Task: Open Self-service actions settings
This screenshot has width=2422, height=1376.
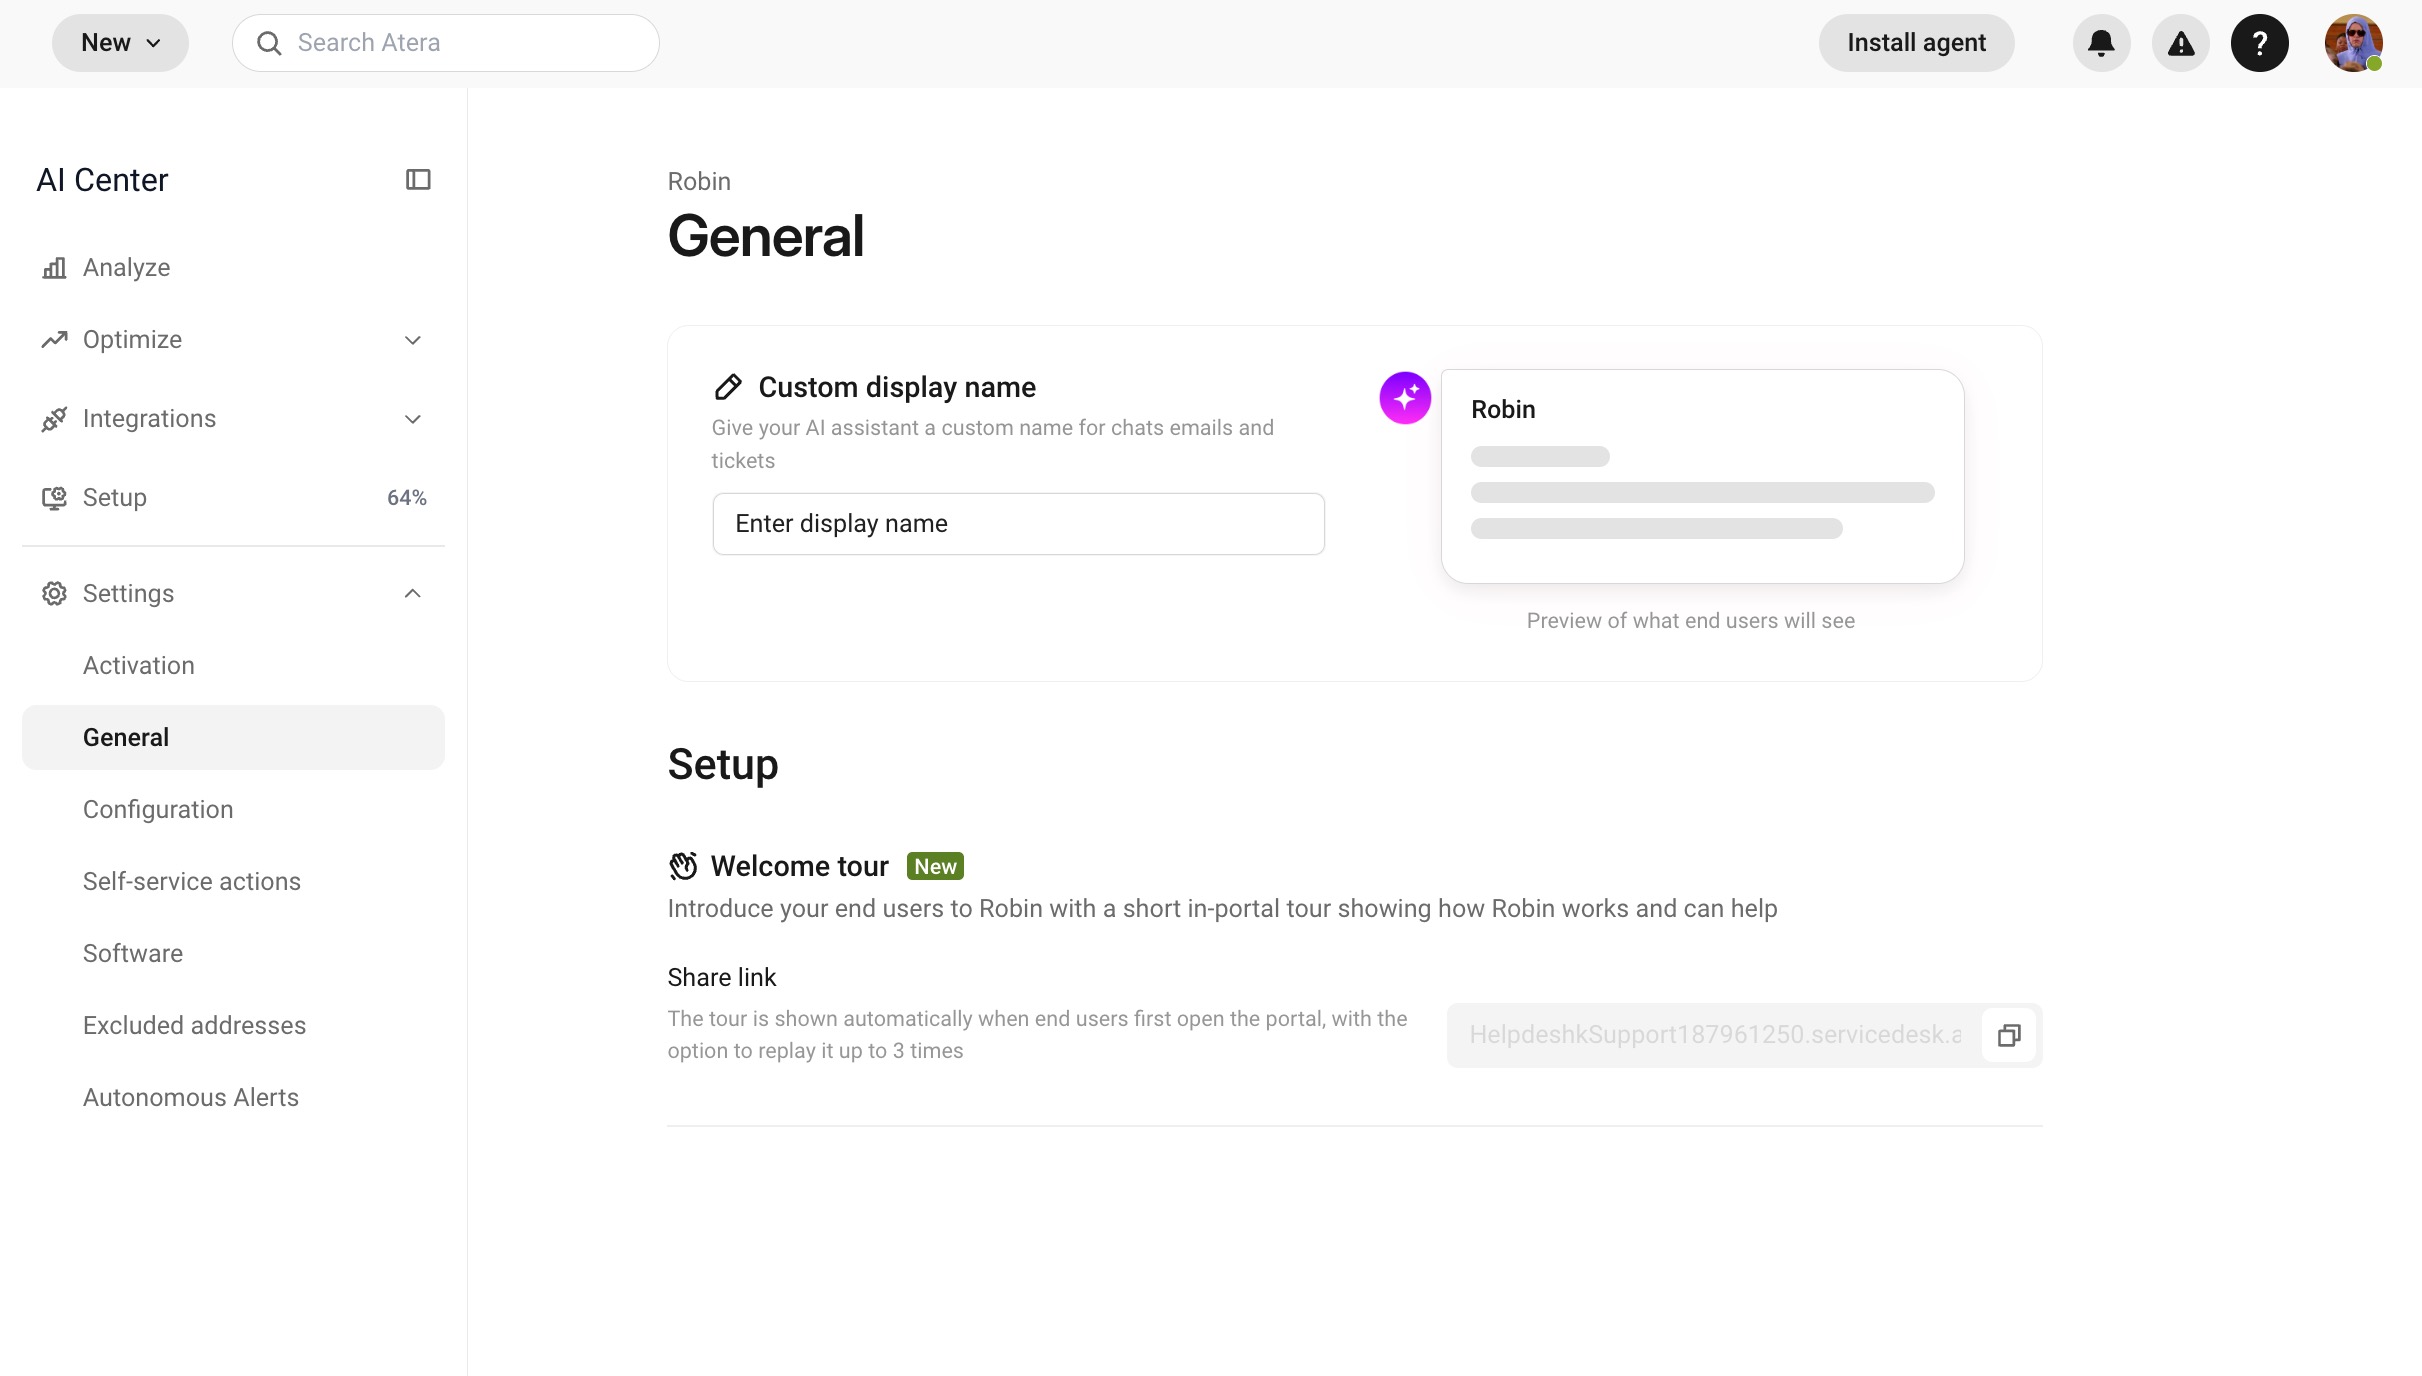Action: [233, 882]
